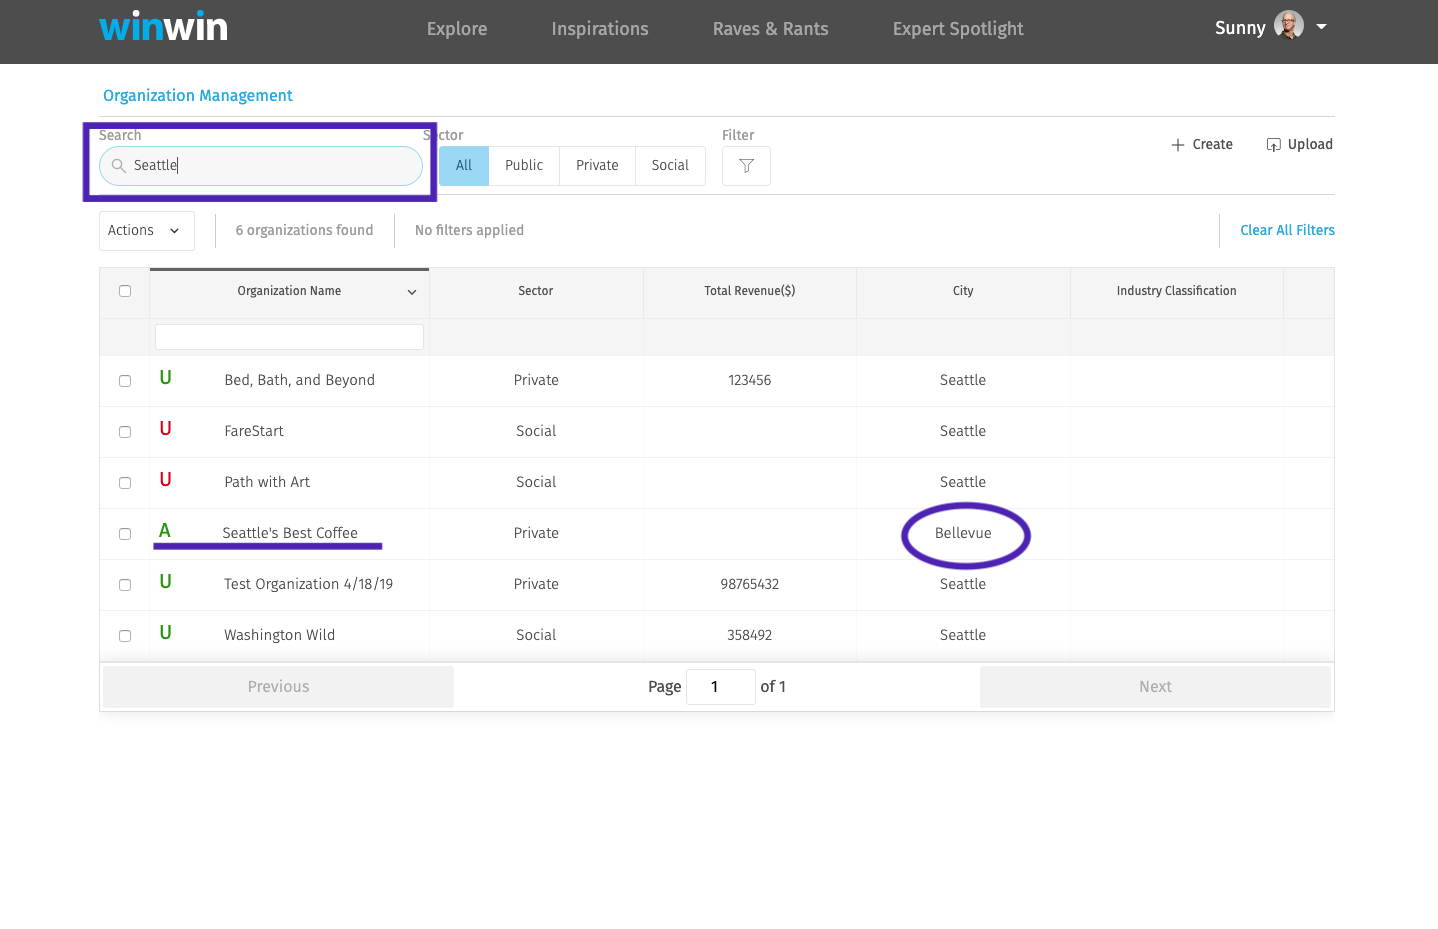Check the select-all checkbox in the table header

[125, 290]
